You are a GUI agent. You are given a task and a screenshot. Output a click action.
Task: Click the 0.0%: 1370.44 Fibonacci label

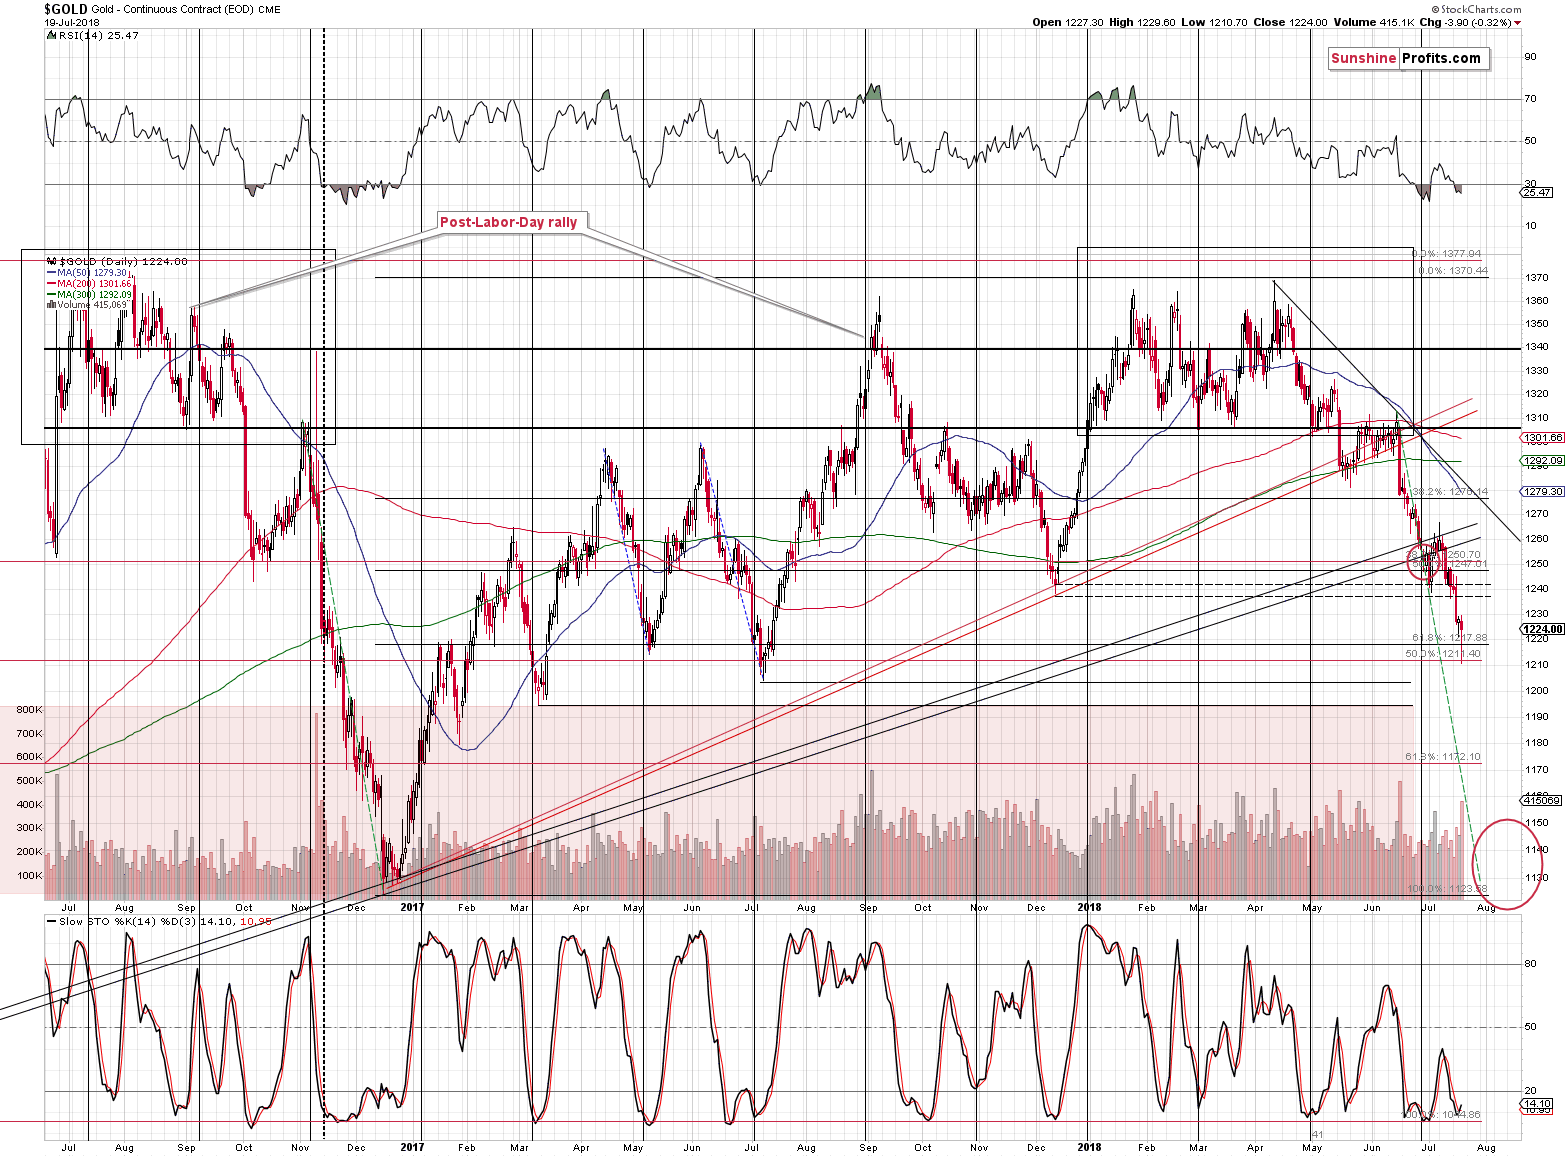coord(1453,271)
